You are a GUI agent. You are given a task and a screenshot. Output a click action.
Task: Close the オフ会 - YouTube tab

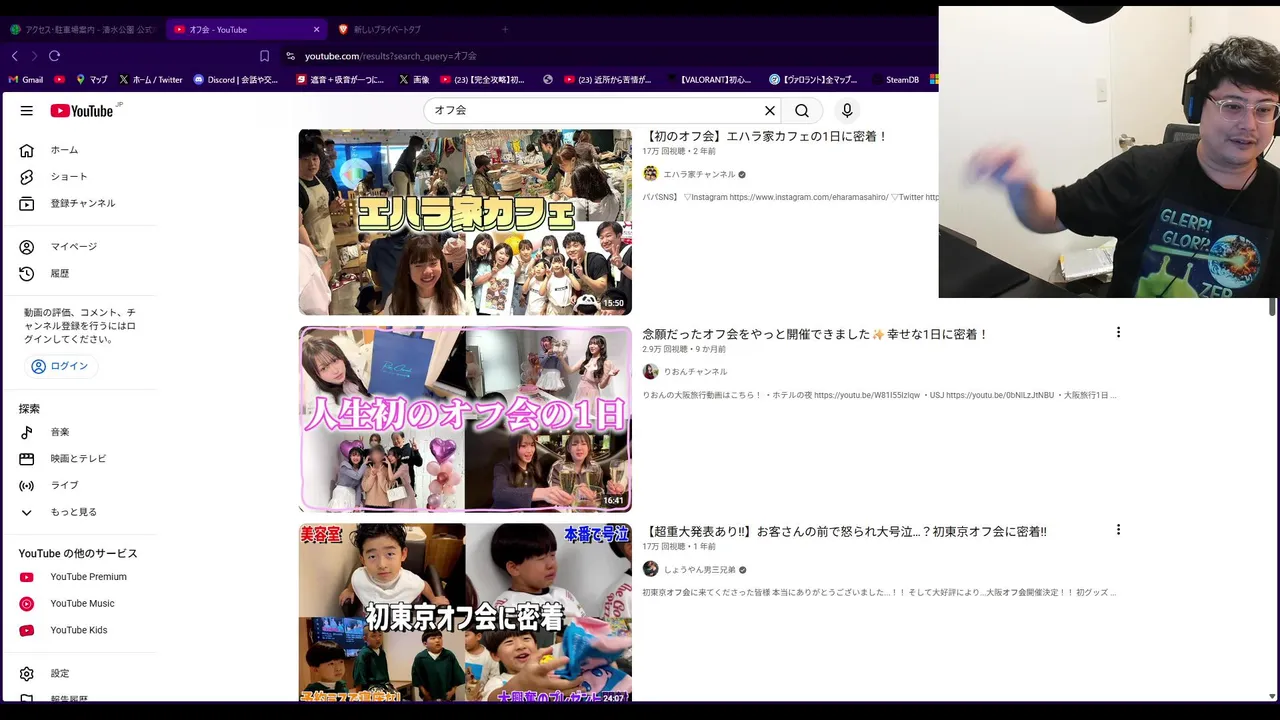(x=317, y=30)
